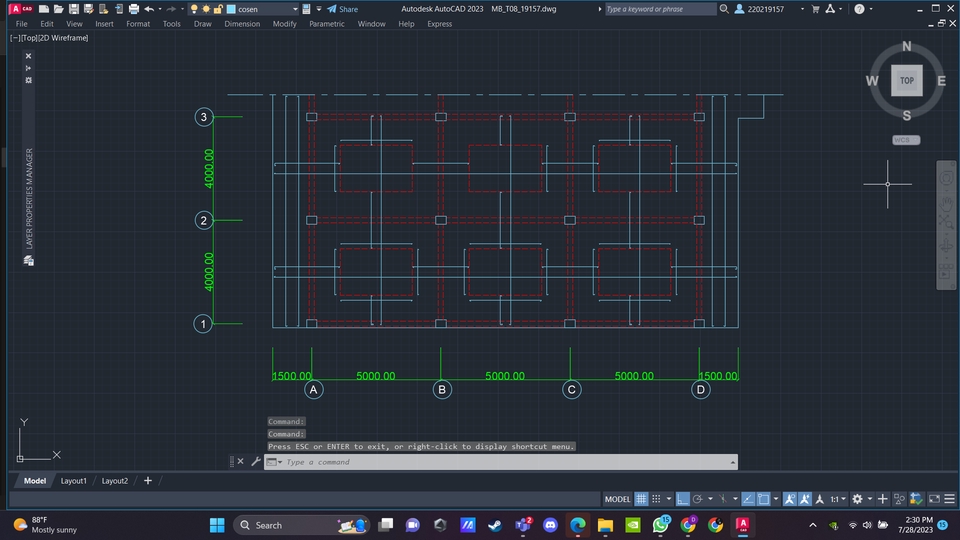This screenshot has height=540, width=960.
Task: Open the File menu
Action: coord(21,24)
